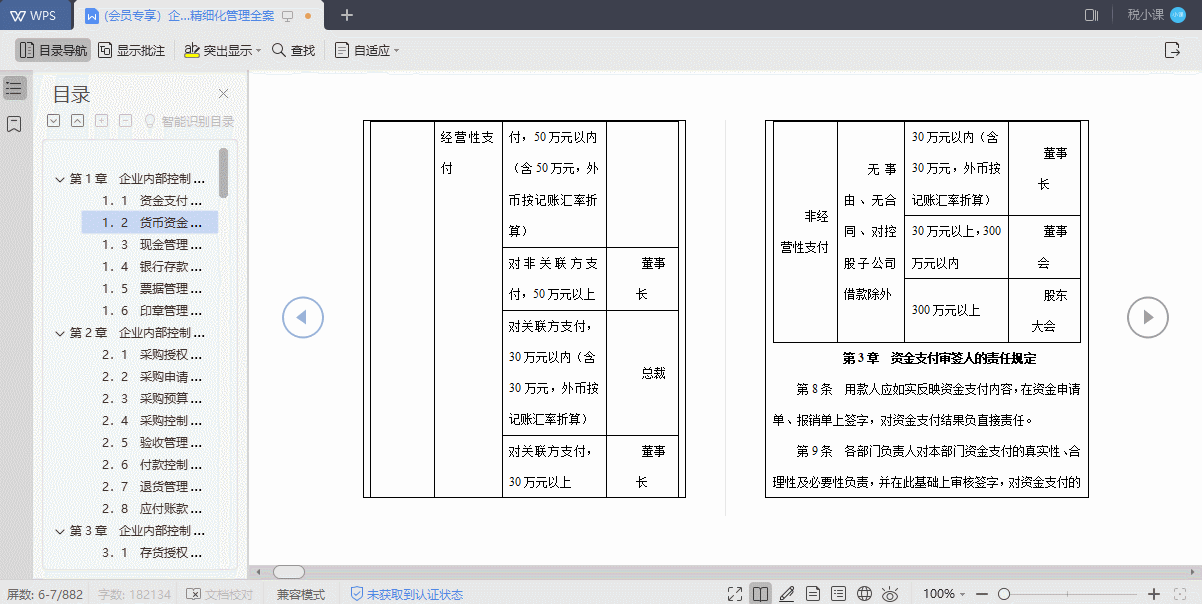1202x604 pixels.
Task: Open outline view from the status bar
Action: (x=838, y=593)
